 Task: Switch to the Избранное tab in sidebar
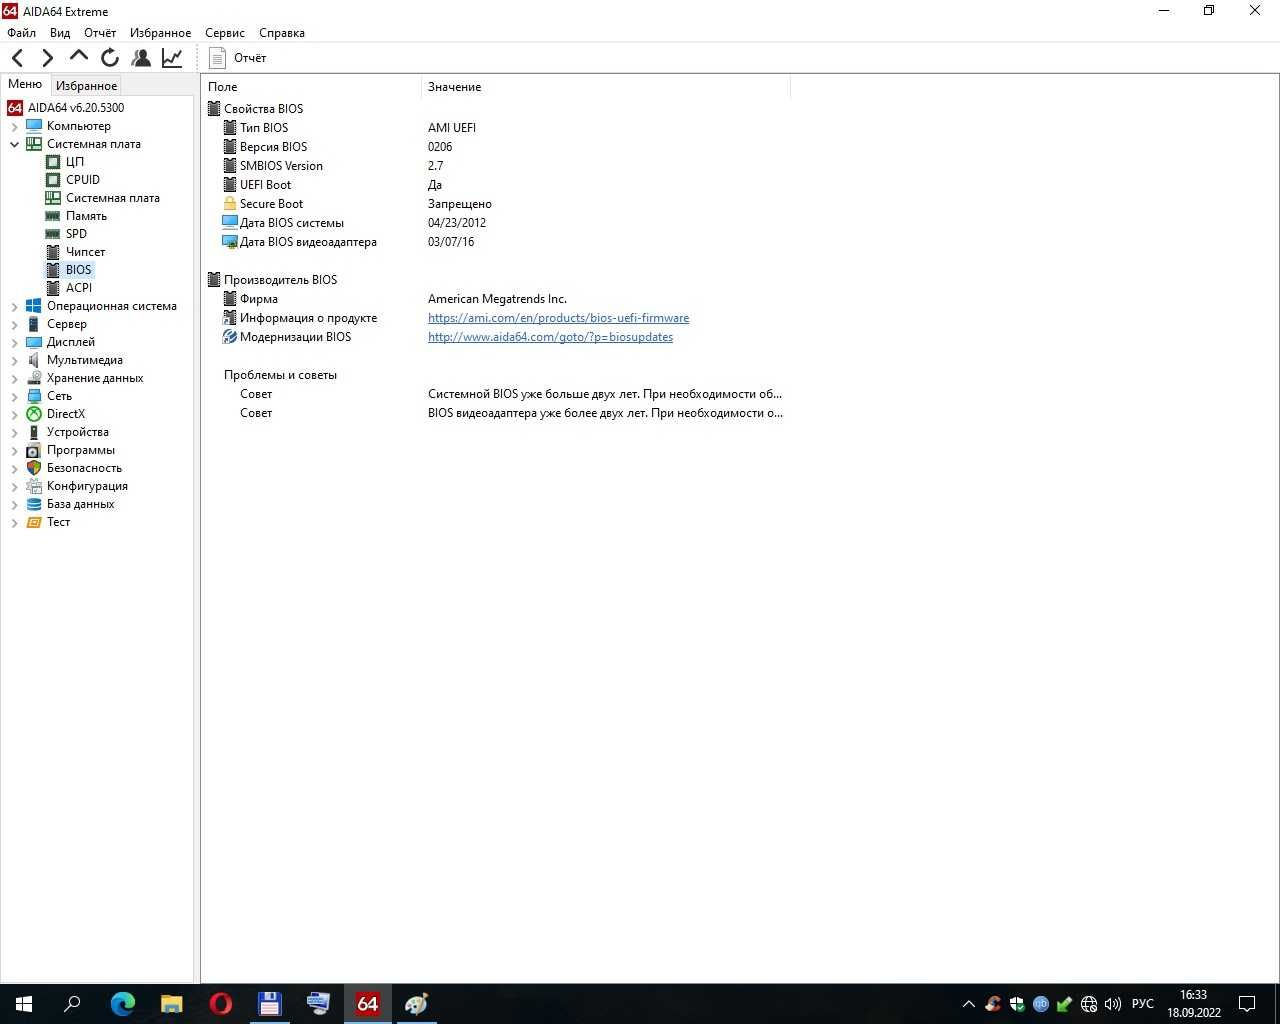pos(86,86)
